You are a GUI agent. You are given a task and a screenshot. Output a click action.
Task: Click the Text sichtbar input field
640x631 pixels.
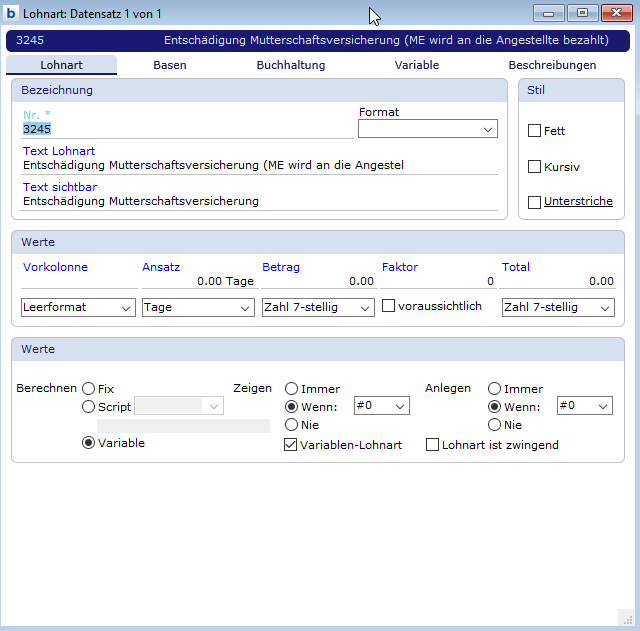[258, 201]
